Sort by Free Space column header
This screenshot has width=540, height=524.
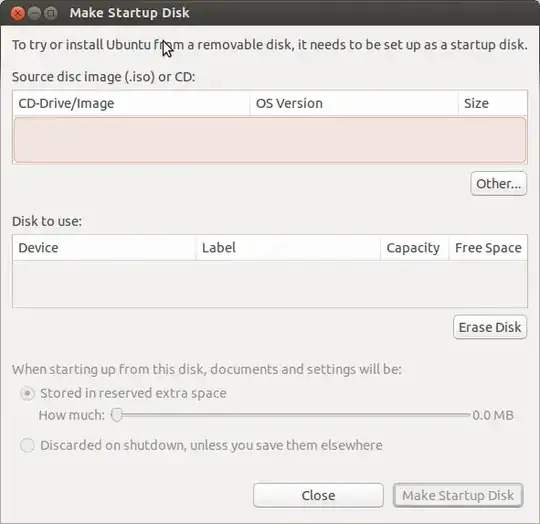coord(488,248)
